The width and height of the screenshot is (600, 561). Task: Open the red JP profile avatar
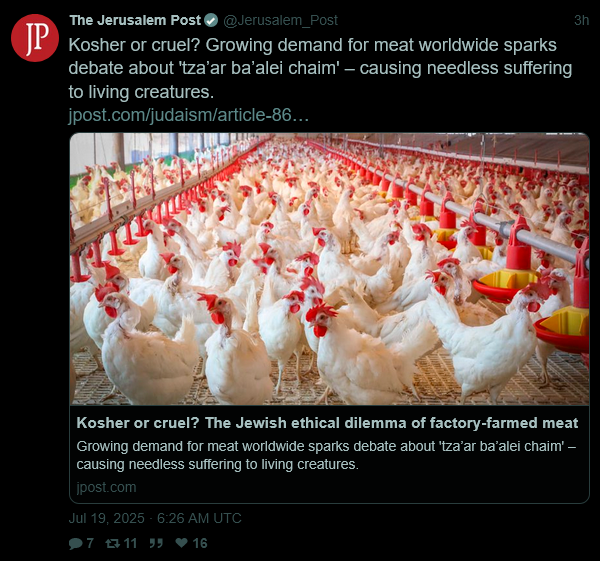click(35, 38)
